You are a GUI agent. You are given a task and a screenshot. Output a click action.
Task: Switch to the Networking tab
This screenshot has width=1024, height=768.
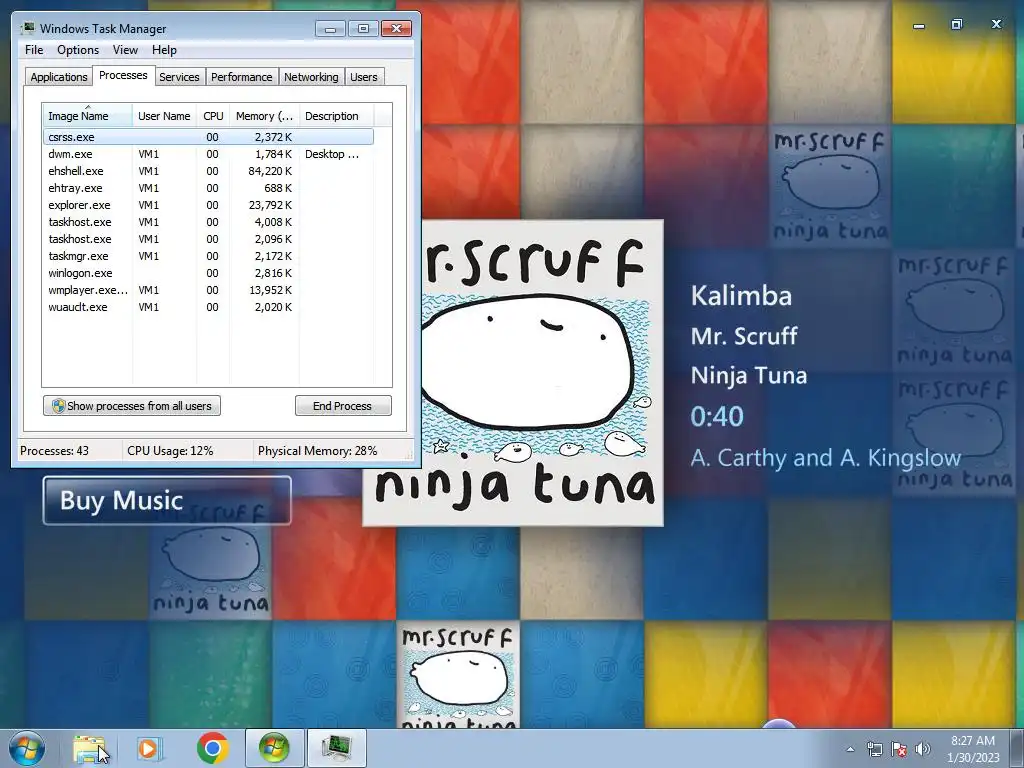point(311,77)
